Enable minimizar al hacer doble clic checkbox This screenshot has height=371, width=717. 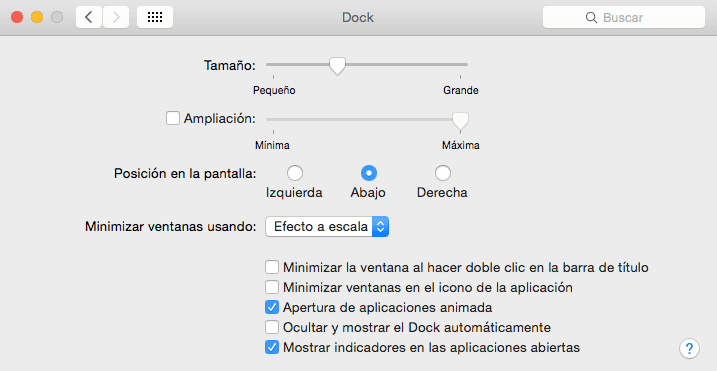(x=272, y=267)
